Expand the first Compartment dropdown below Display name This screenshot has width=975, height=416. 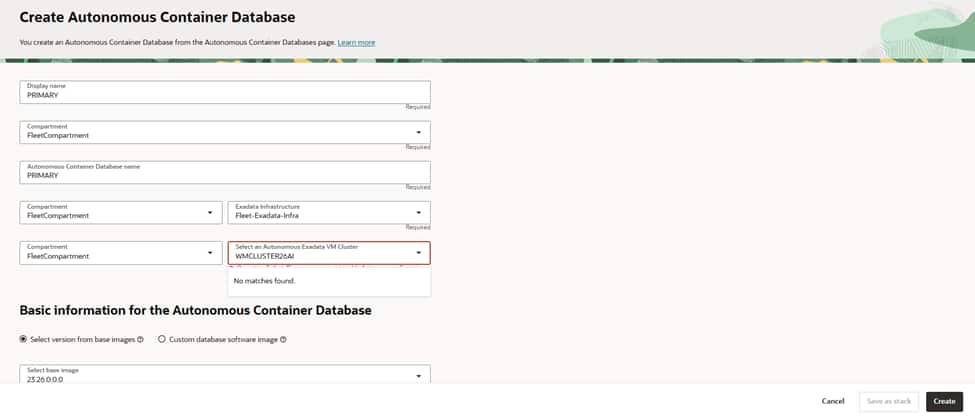point(418,132)
